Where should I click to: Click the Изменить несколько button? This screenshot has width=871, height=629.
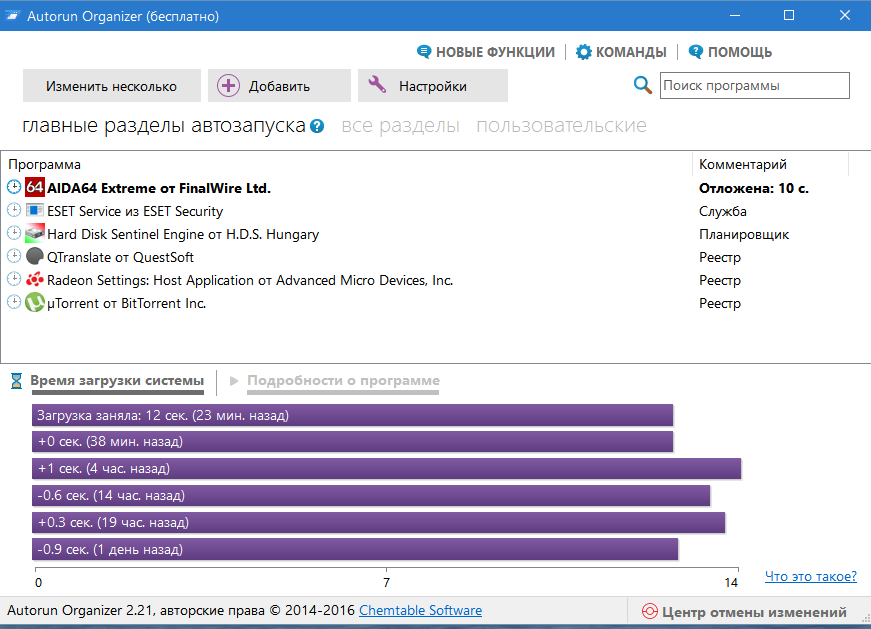112,86
